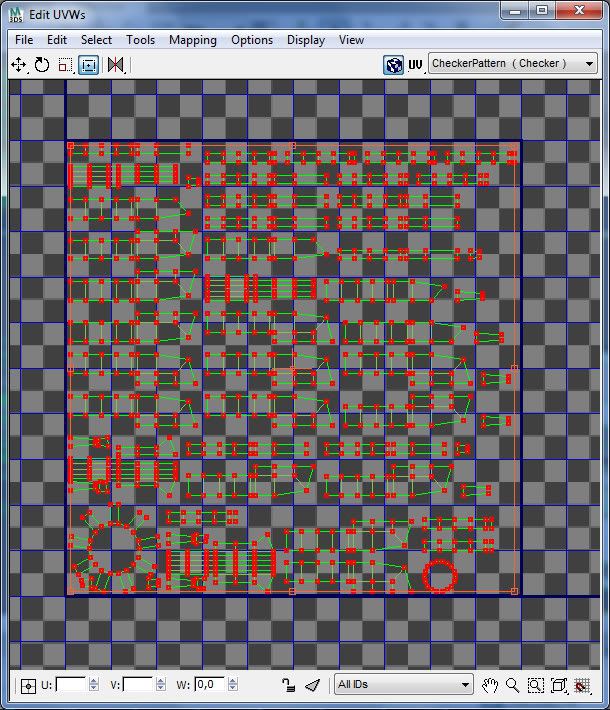
Task: Open the CheckerPattern texture dropdown
Action: coord(513,63)
